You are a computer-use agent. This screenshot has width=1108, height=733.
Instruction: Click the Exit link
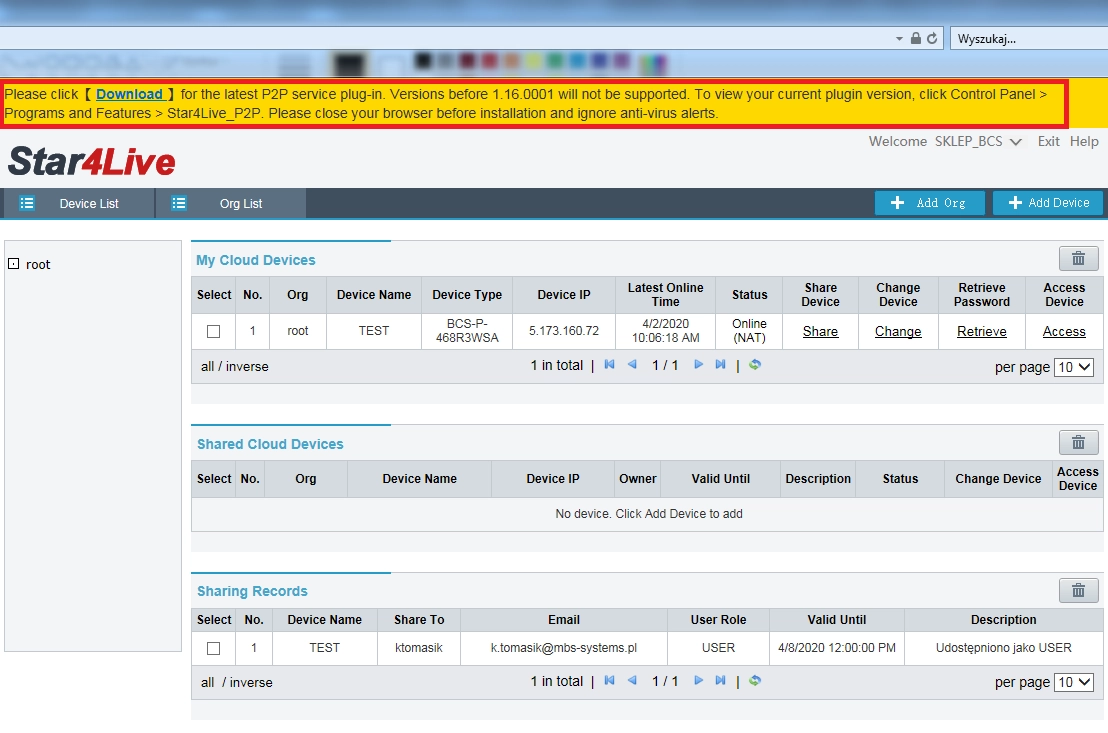1048,141
